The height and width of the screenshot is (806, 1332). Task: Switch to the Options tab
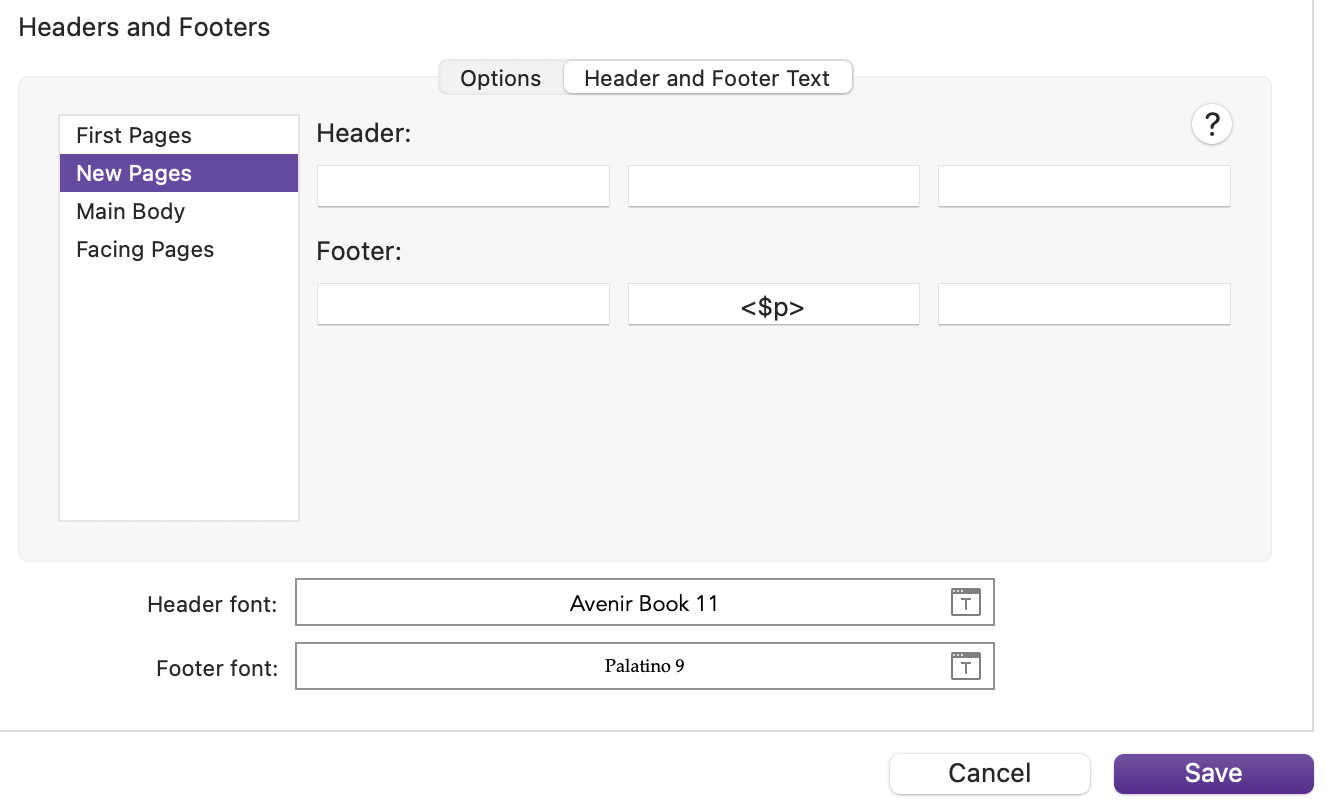click(x=501, y=78)
